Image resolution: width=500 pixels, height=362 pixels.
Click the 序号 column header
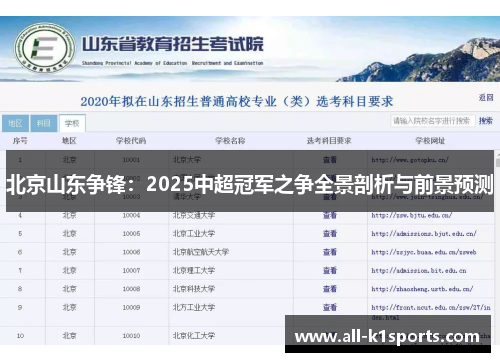pyautogui.click(x=20, y=141)
